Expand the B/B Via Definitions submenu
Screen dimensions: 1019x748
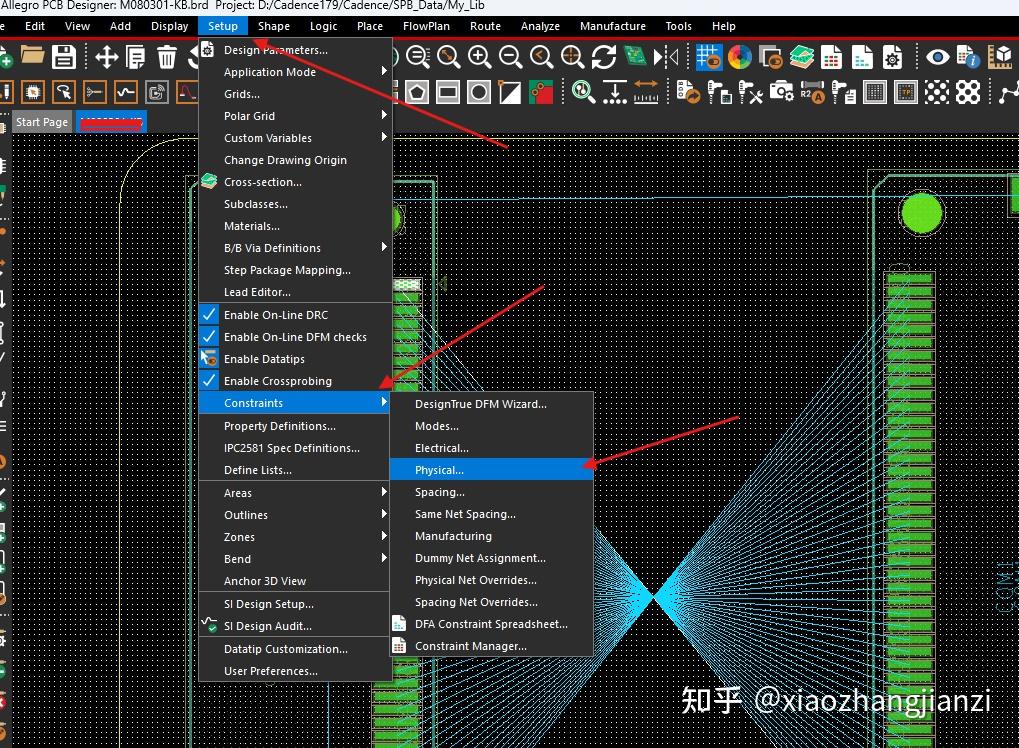pyautogui.click(x=296, y=248)
